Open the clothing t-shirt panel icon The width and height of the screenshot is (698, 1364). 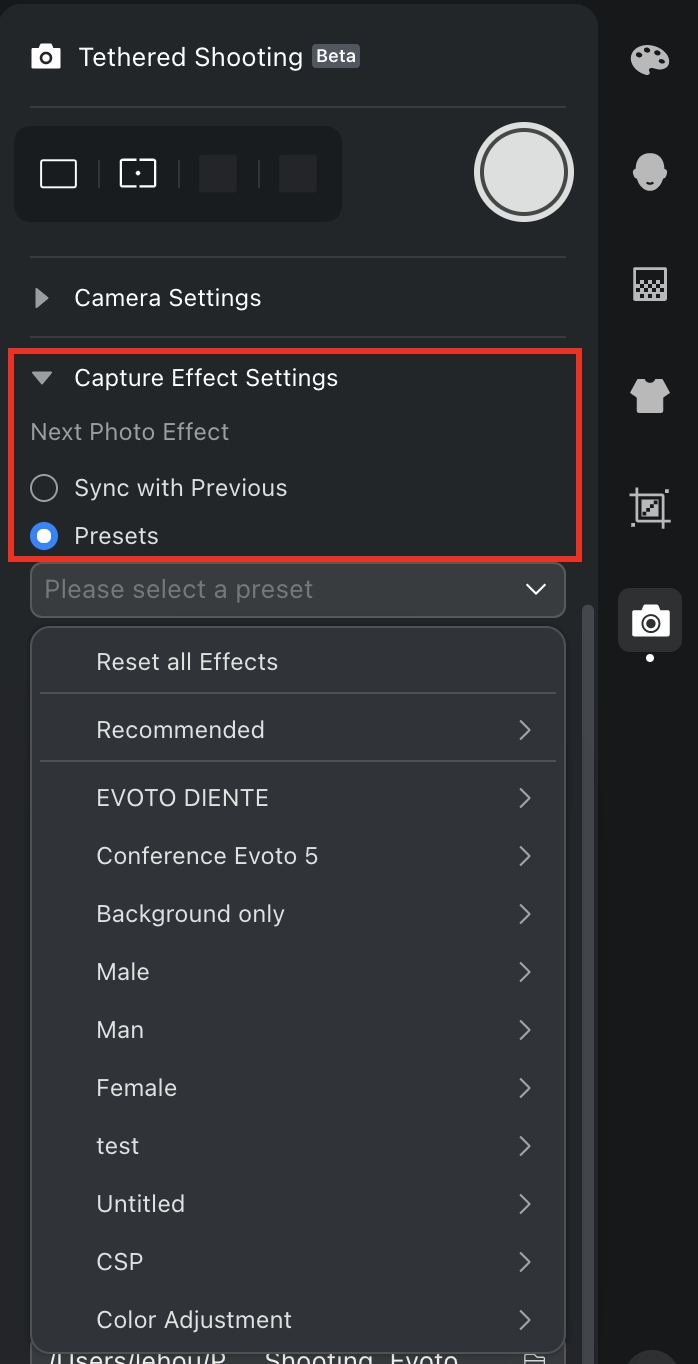(x=650, y=396)
